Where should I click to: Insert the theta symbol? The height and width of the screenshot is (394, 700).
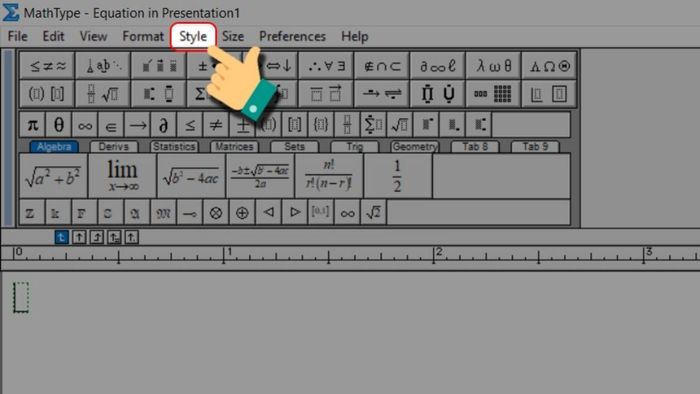pyautogui.click(x=58, y=125)
